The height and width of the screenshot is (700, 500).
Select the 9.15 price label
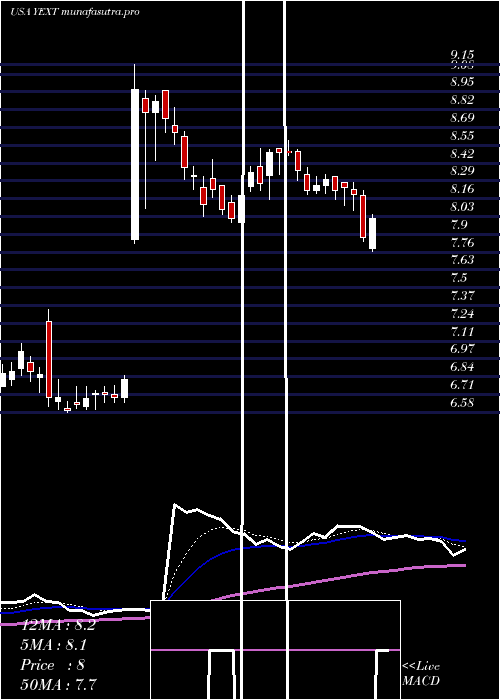(462, 55)
